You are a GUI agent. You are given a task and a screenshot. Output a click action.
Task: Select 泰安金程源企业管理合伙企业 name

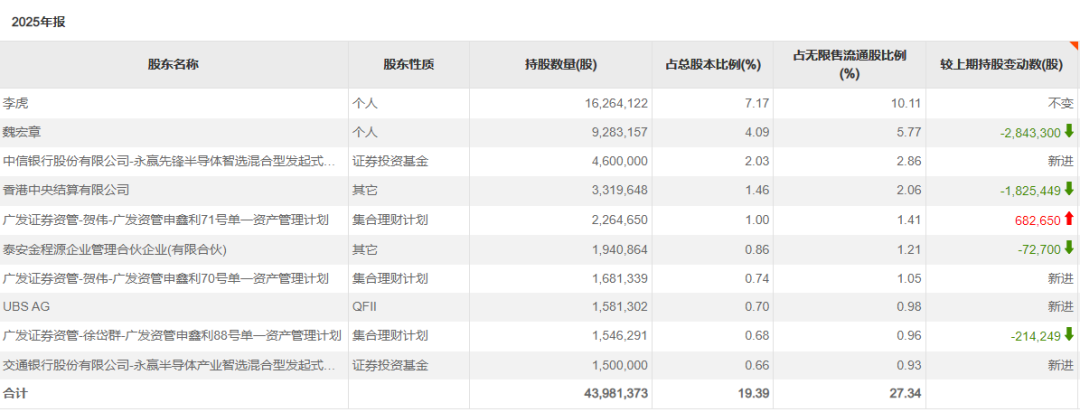(x=115, y=249)
